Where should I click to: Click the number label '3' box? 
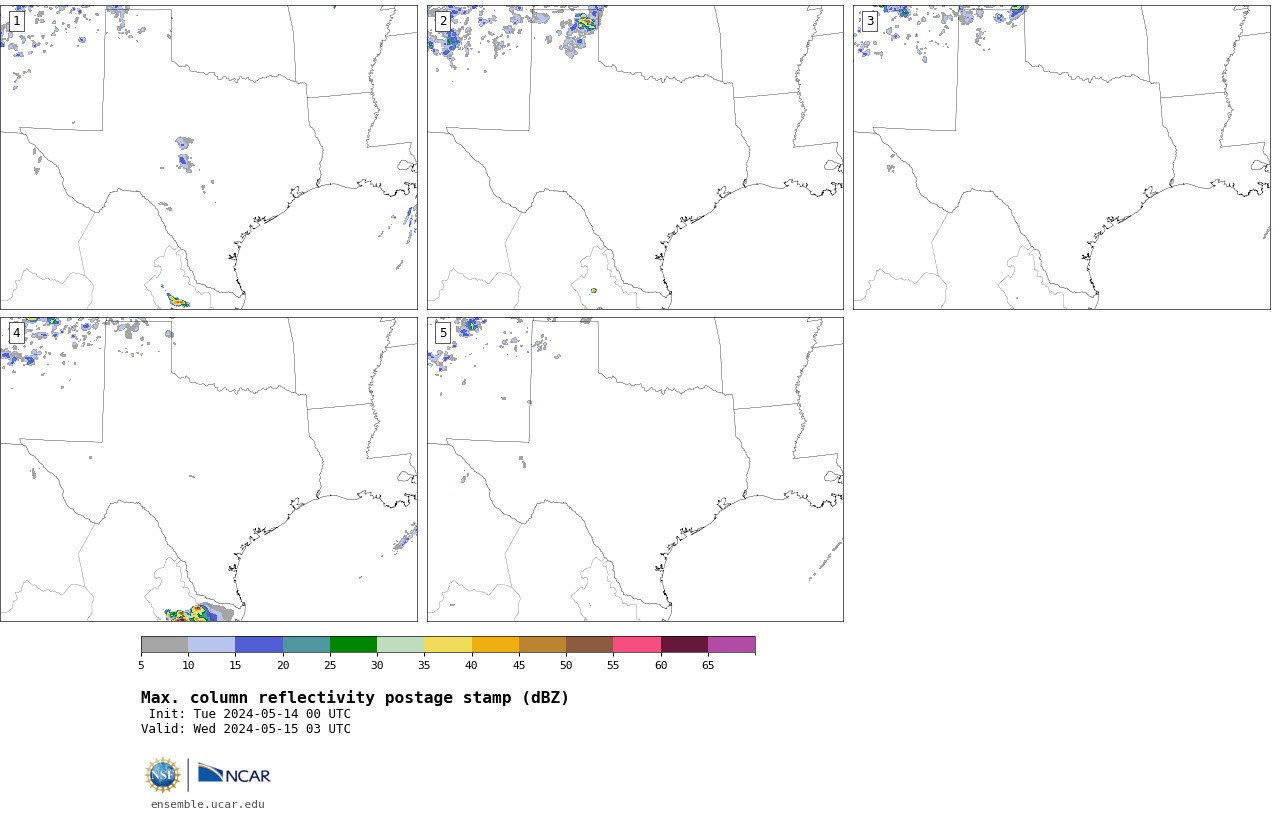coord(869,21)
